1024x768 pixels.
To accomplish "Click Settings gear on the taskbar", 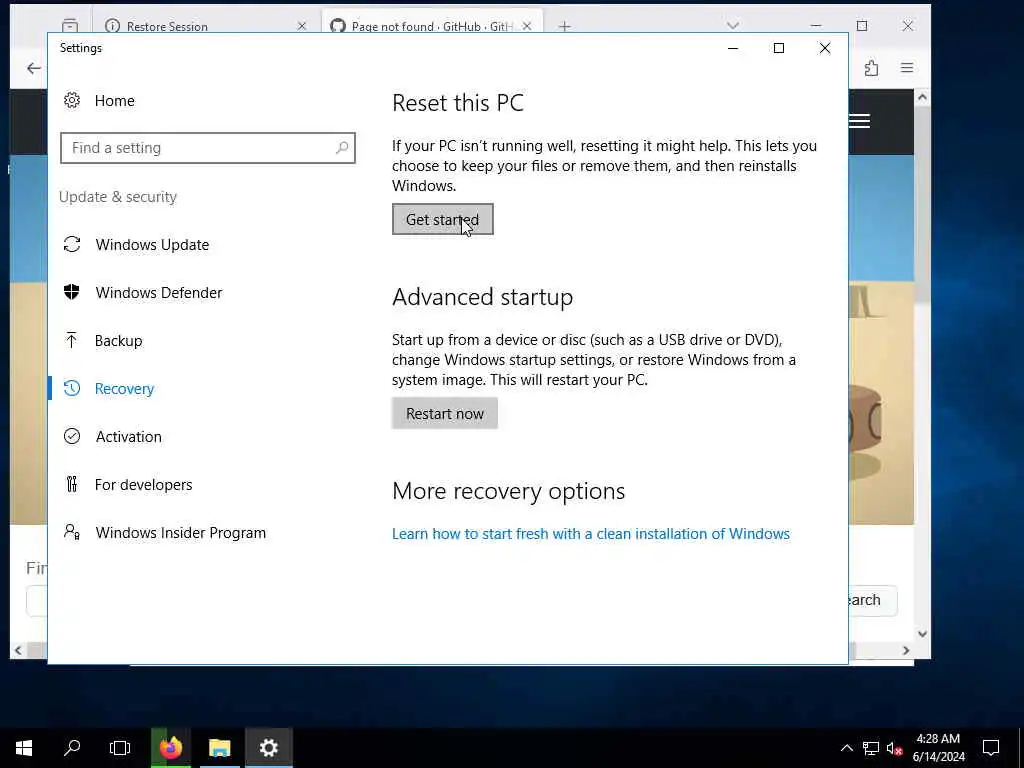I will (268, 748).
